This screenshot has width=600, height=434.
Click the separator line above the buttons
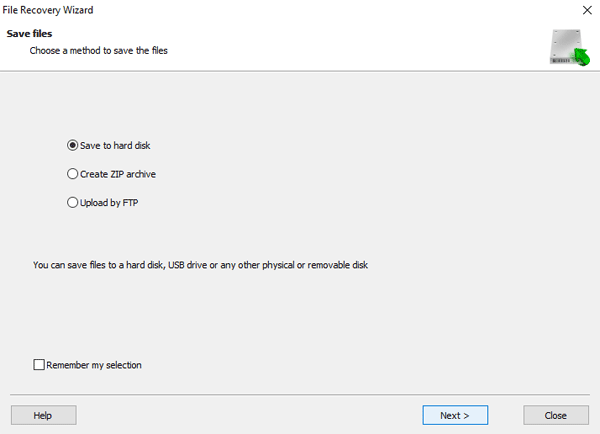[x=300, y=394]
